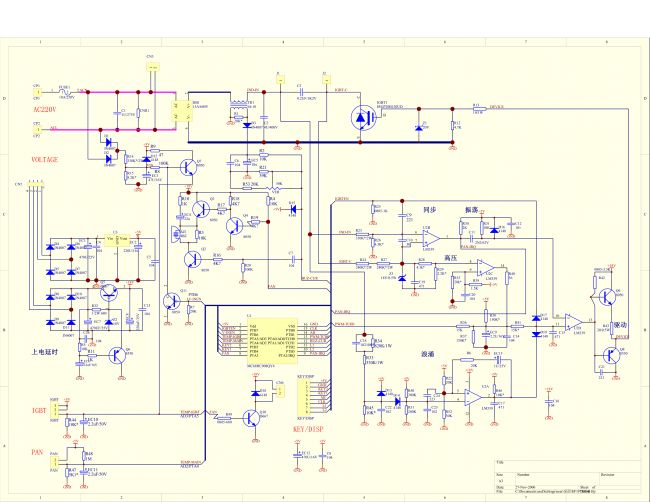Select the buzzer speaker symbol
650x502 pixels.
pos(176,234)
